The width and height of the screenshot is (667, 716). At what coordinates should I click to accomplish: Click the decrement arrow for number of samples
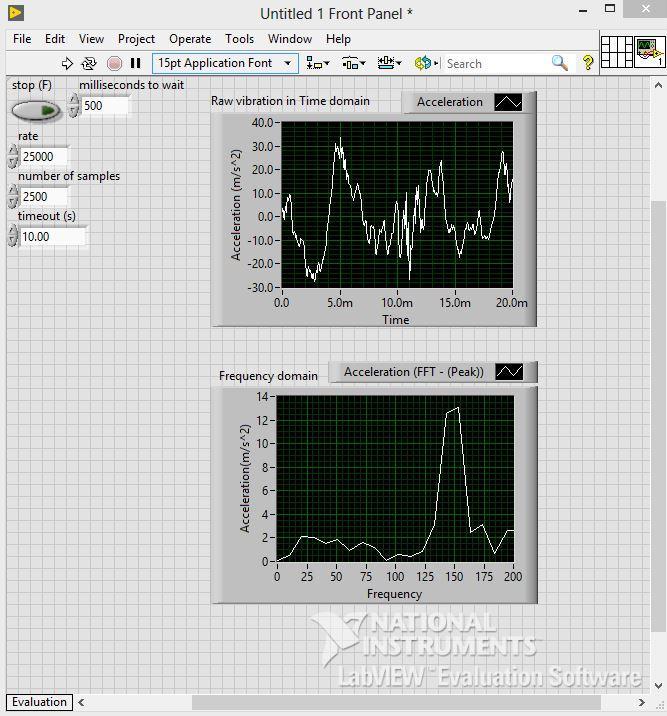coord(13,203)
